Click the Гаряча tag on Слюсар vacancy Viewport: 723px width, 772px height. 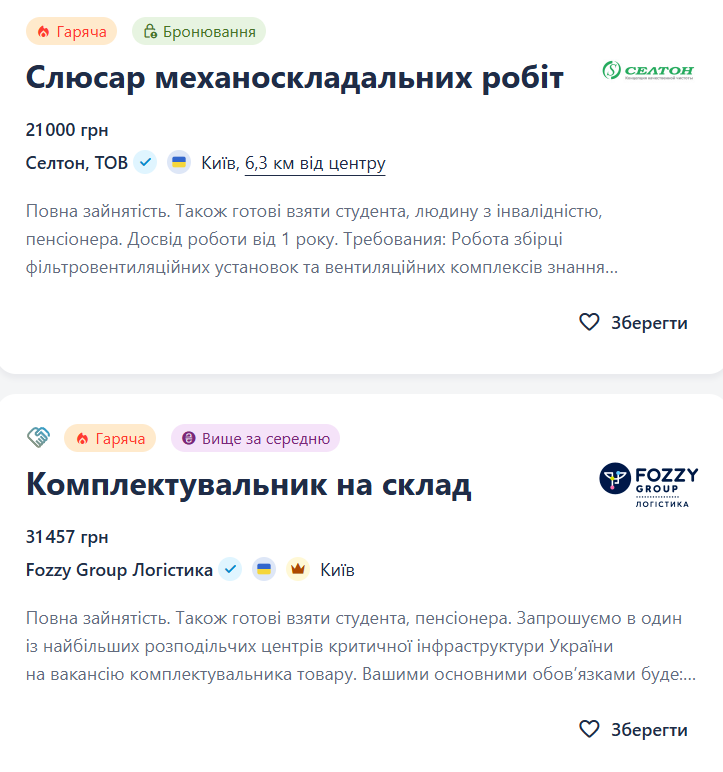point(71,31)
